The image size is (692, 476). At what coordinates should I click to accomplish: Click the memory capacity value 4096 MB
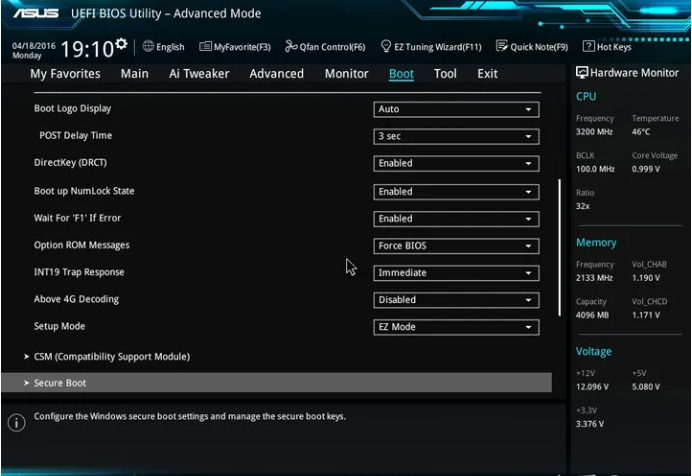[592, 315]
